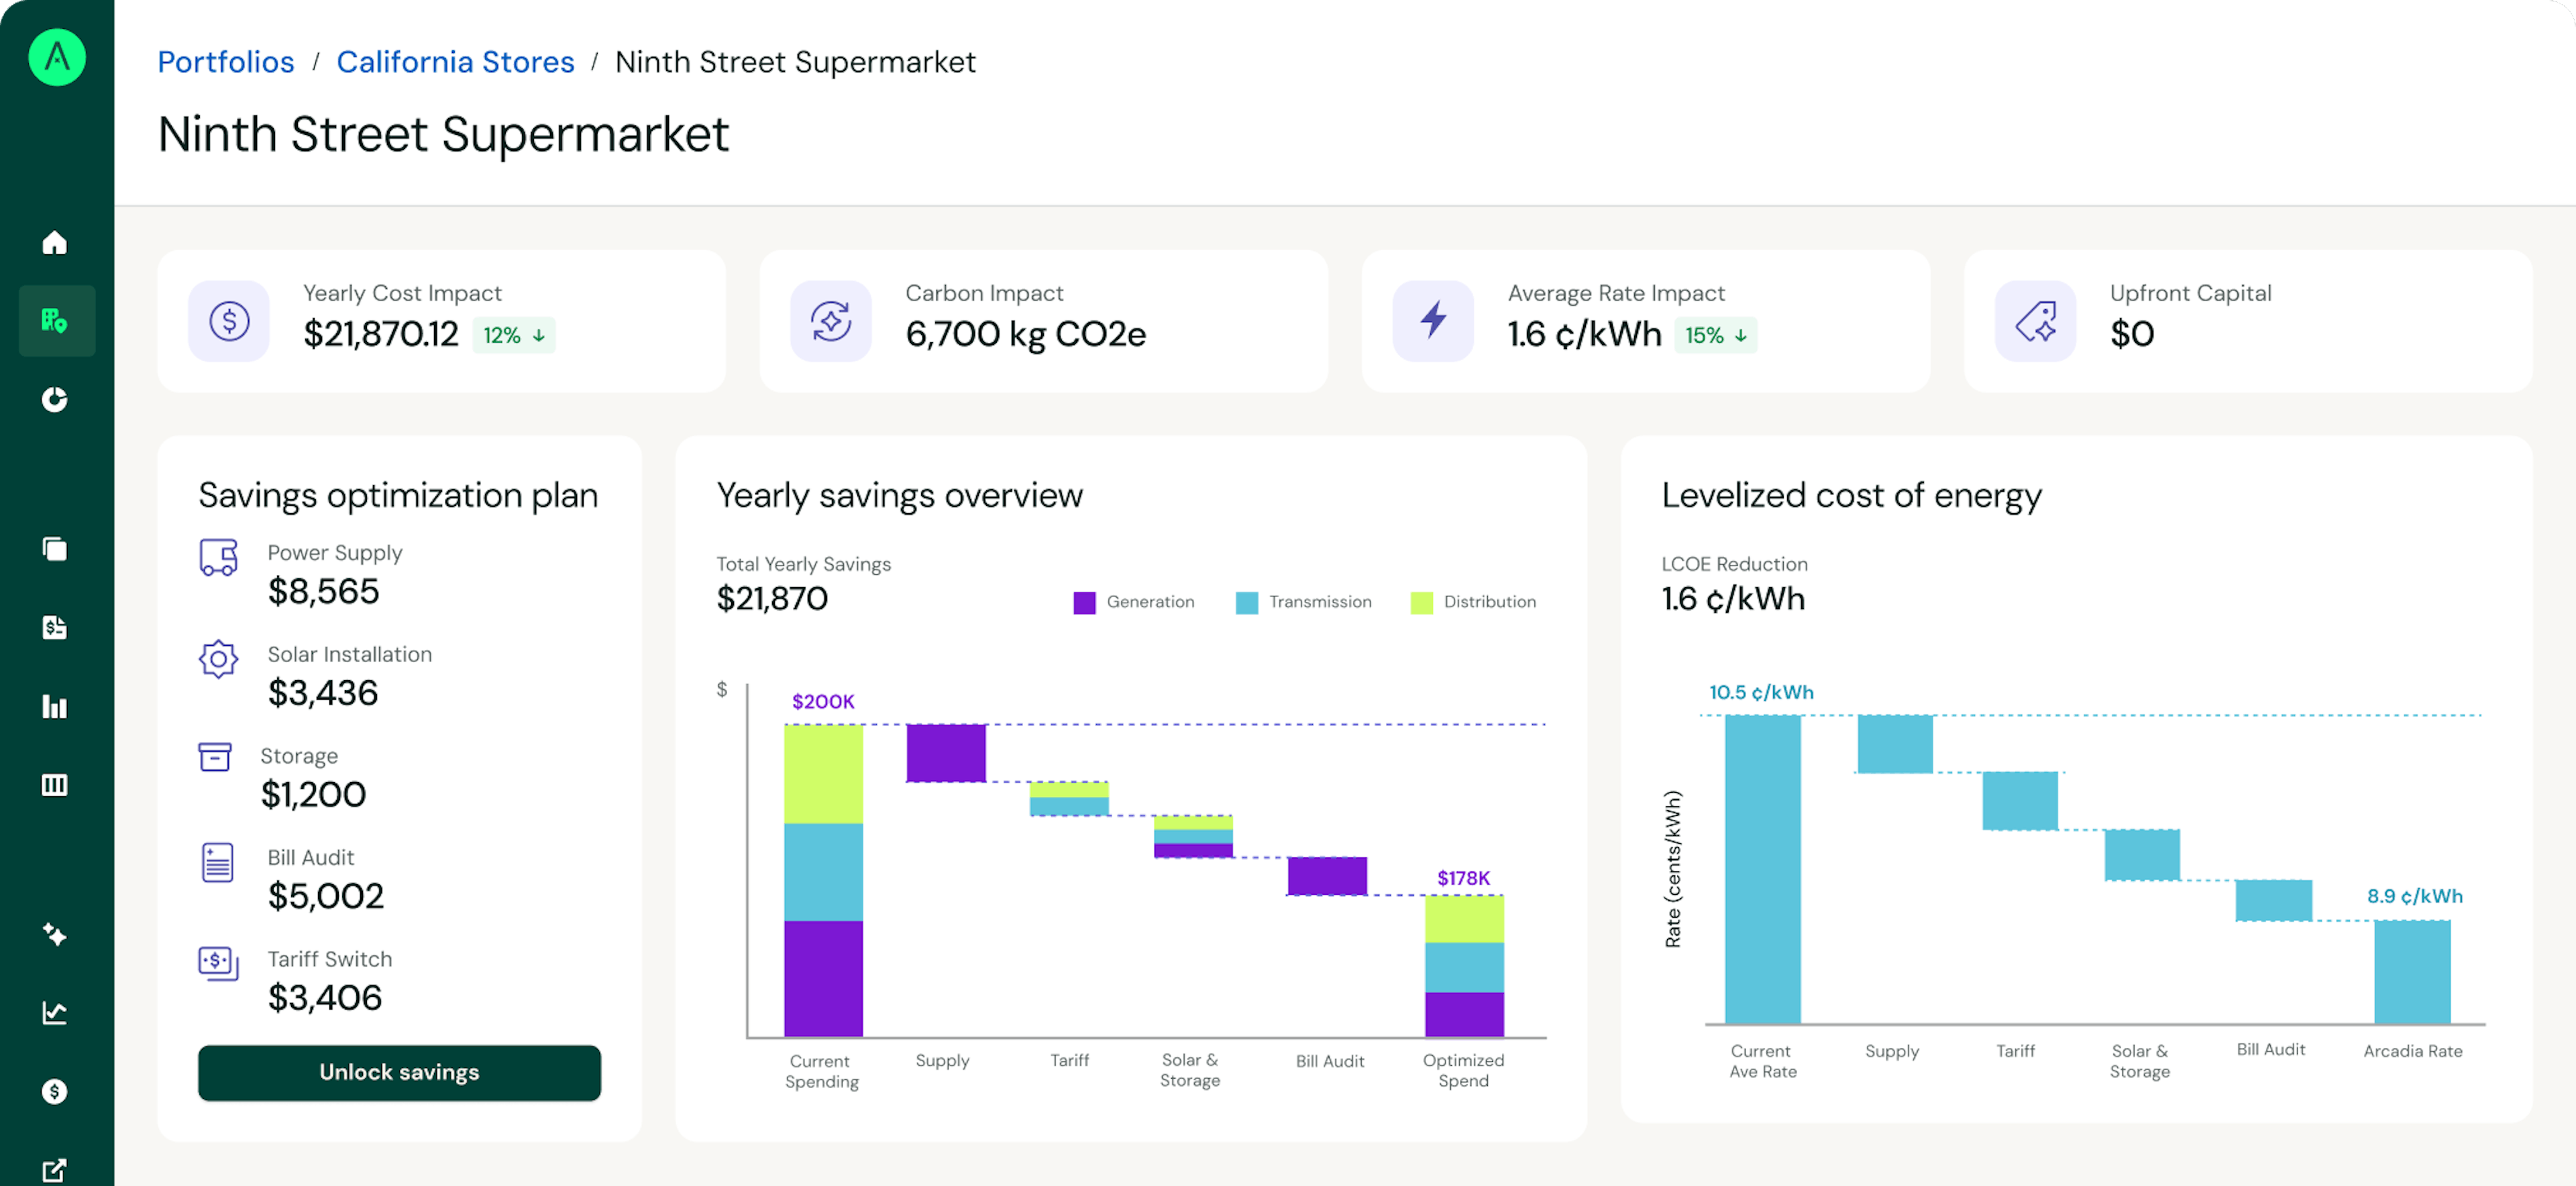This screenshot has height=1186, width=2576.
Task: Open California Stores breadcrumb link
Action: tap(455, 62)
